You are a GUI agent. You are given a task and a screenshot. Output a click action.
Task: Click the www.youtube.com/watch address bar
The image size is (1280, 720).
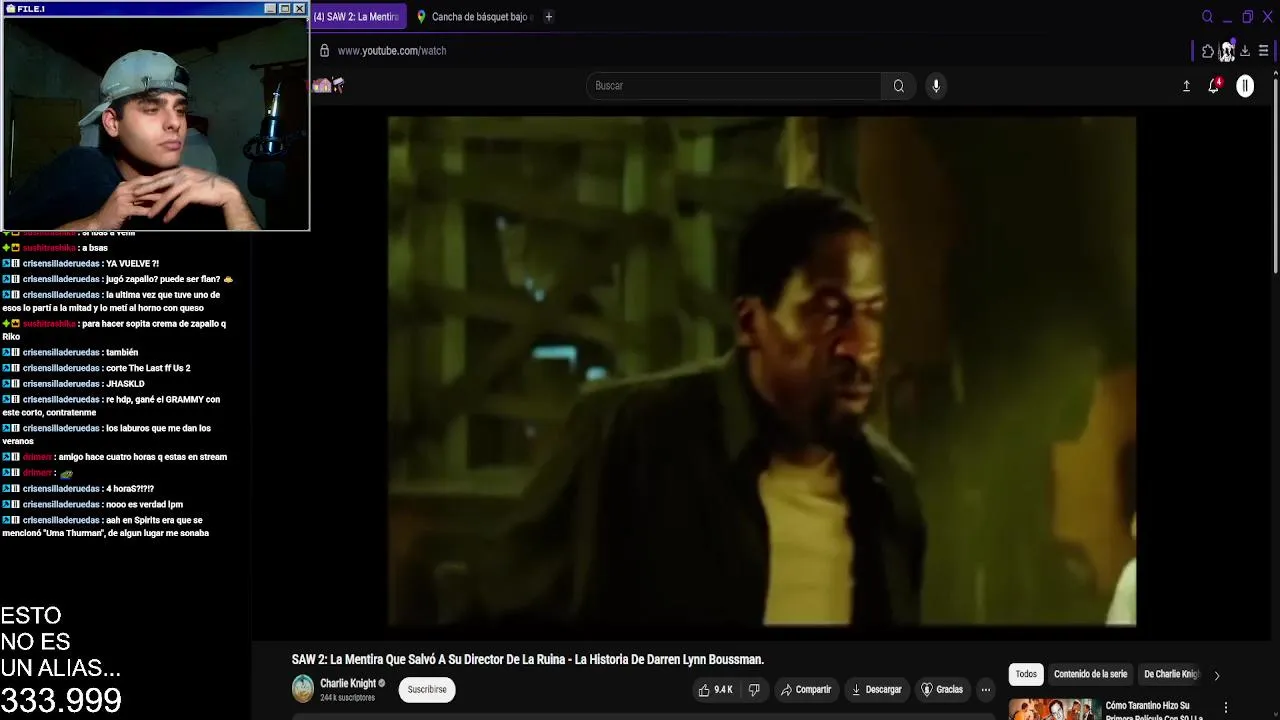pos(392,51)
